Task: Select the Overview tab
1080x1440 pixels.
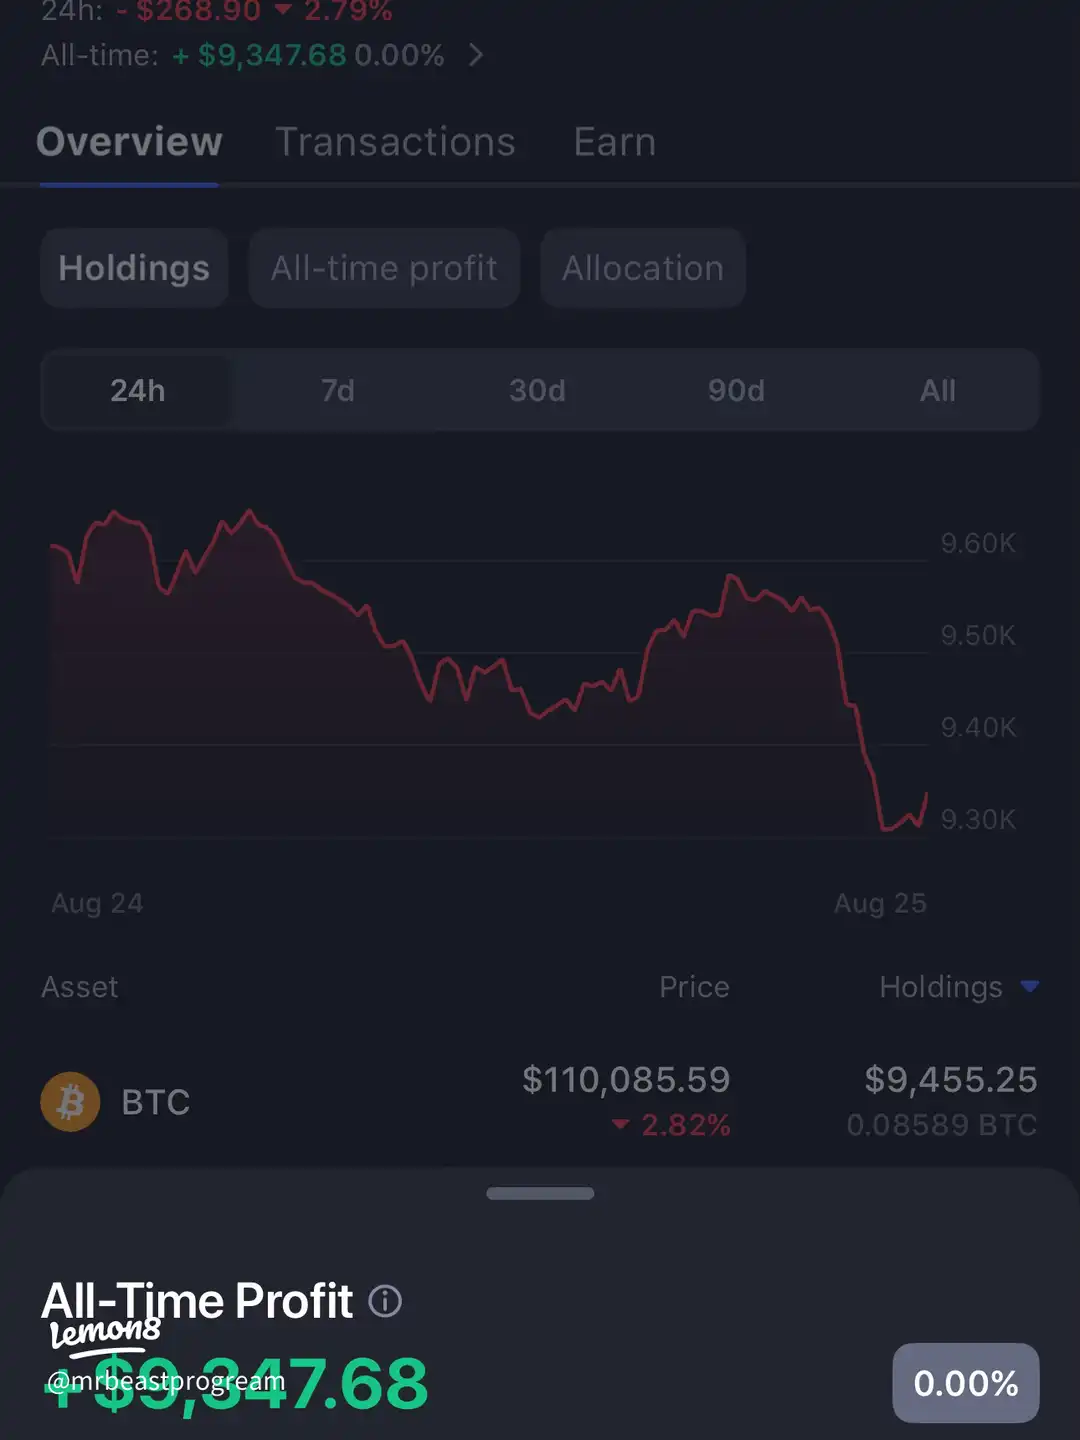Action: [129, 142]
